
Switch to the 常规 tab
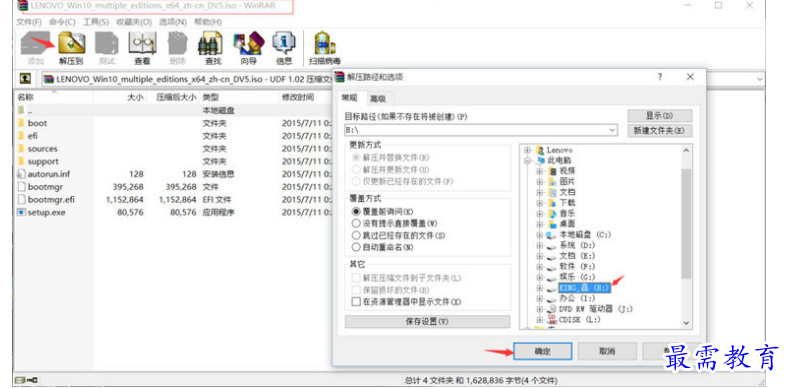(350, 97)
